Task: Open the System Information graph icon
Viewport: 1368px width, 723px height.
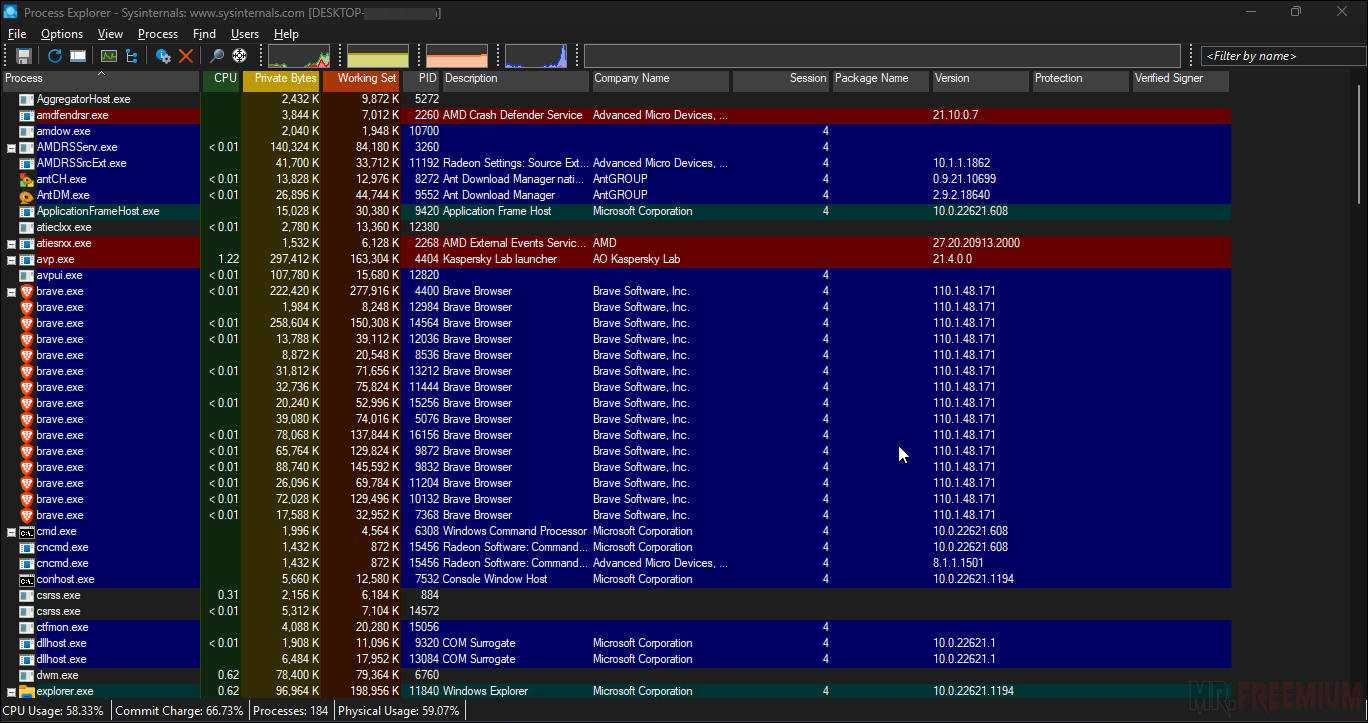Action: [108, 56]
